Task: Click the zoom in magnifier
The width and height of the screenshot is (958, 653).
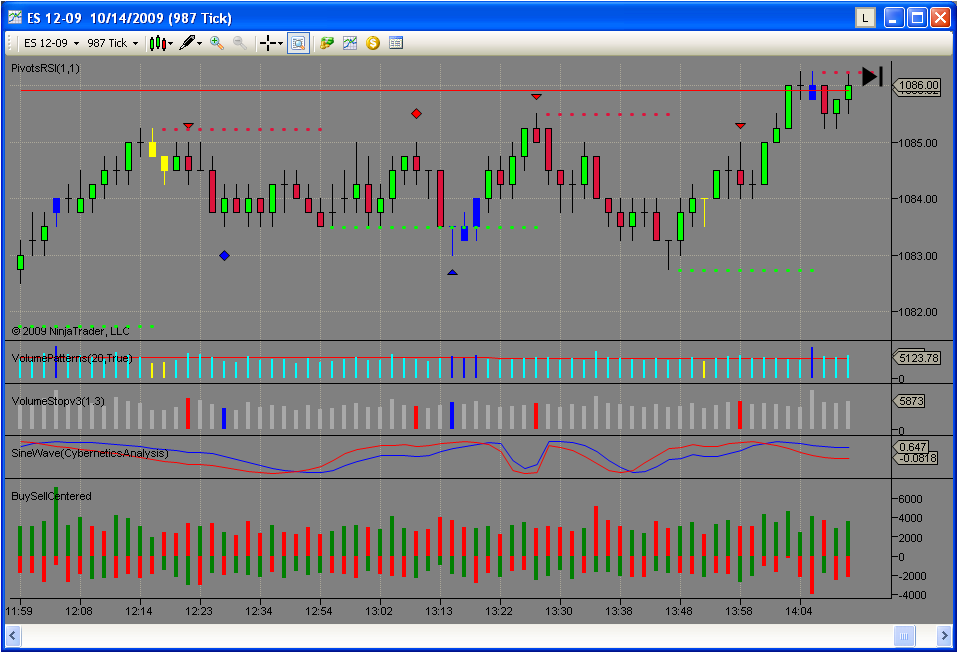Action: (x=217, y=43)
